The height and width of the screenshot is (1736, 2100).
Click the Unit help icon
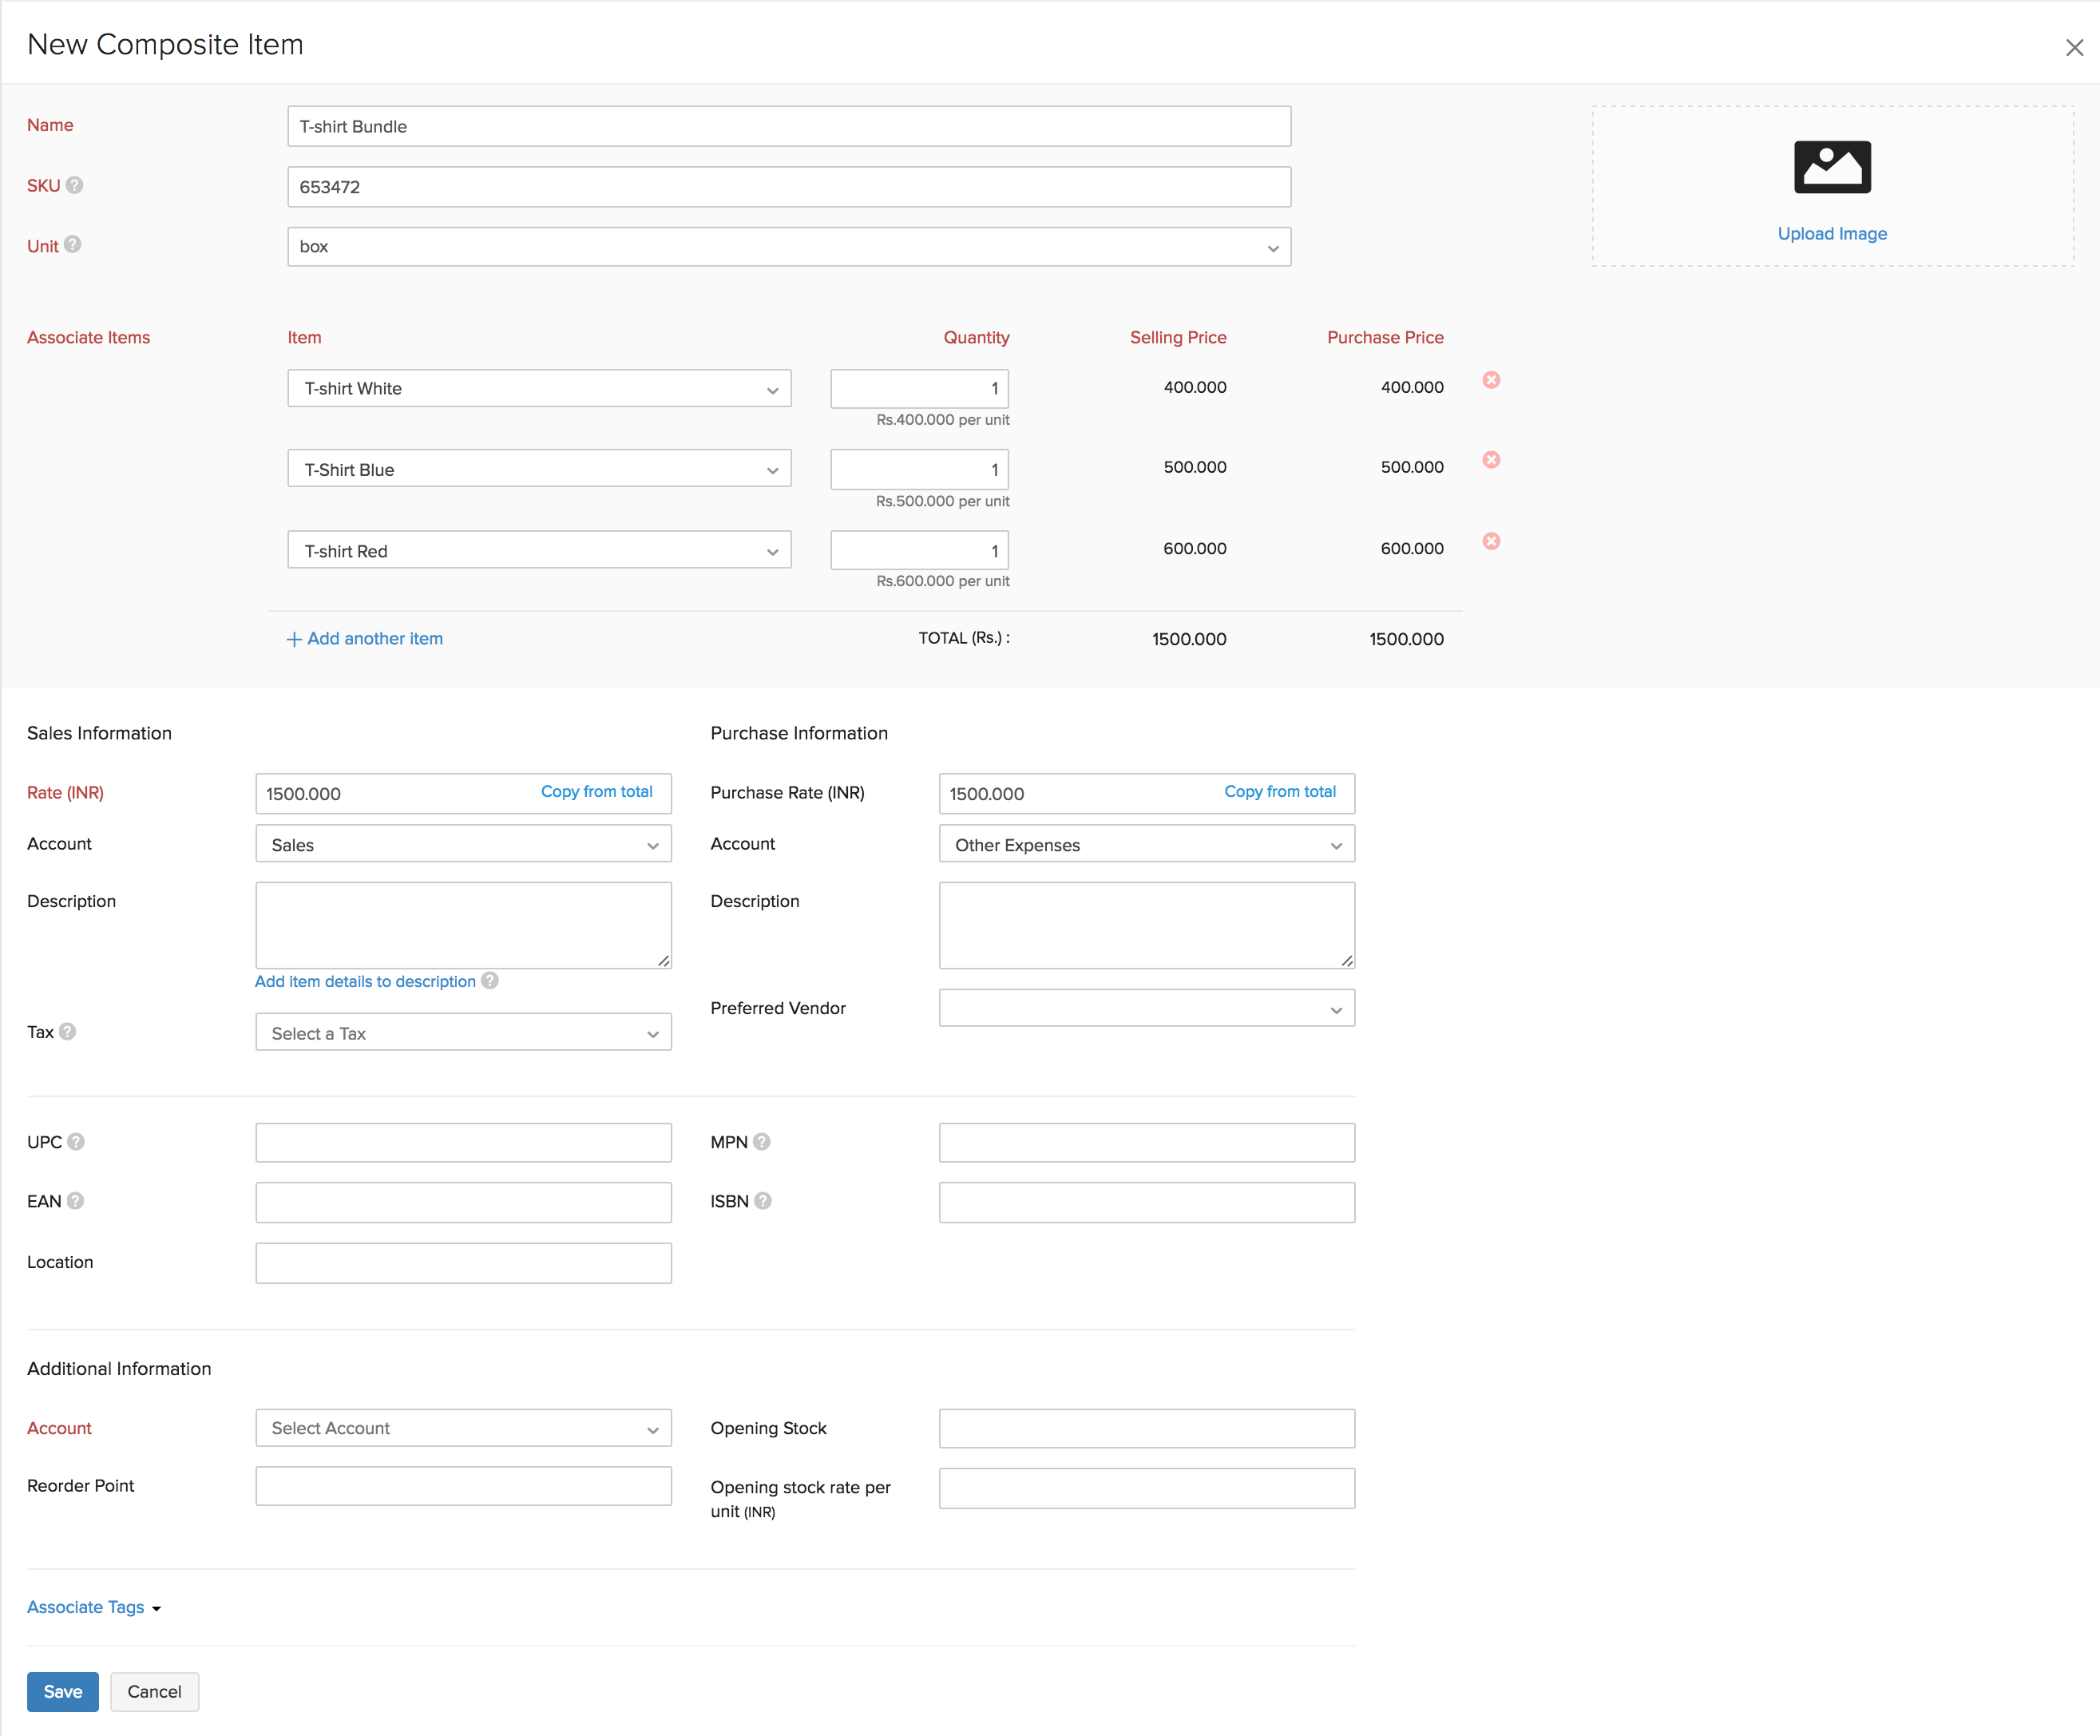click(73, 245)
